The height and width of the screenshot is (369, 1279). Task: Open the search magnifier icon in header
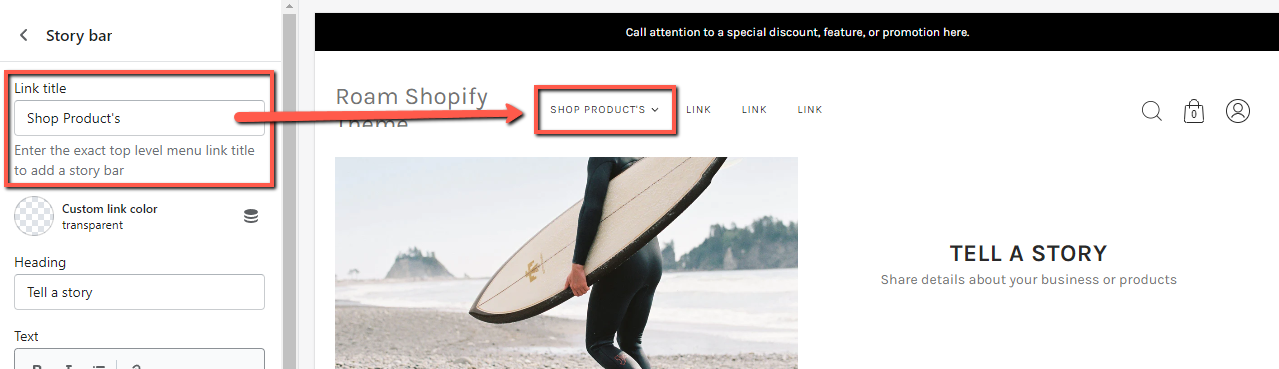[1152, 110]
